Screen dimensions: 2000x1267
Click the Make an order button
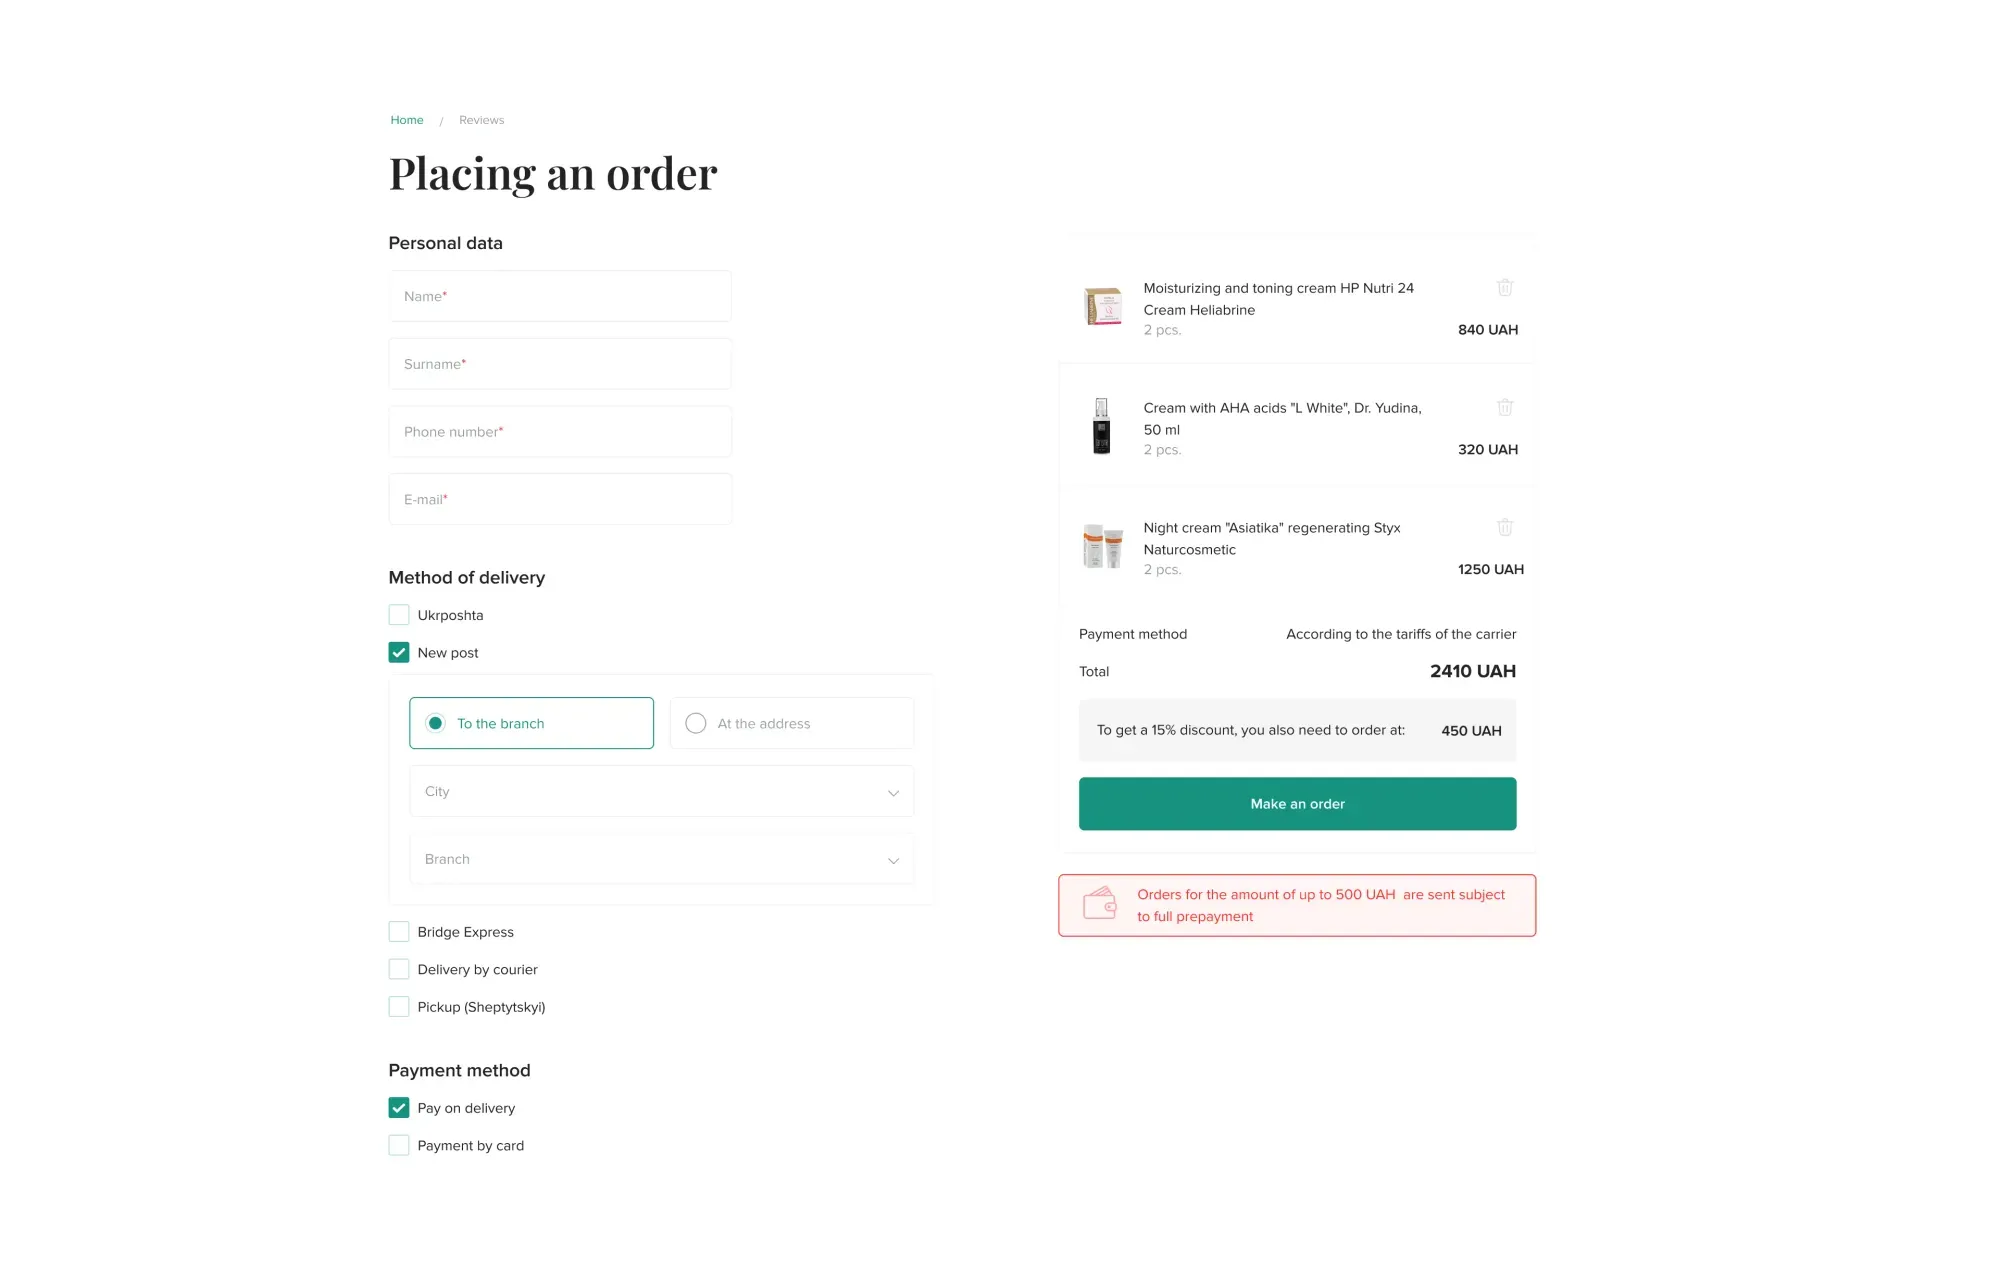point(1297,803)
